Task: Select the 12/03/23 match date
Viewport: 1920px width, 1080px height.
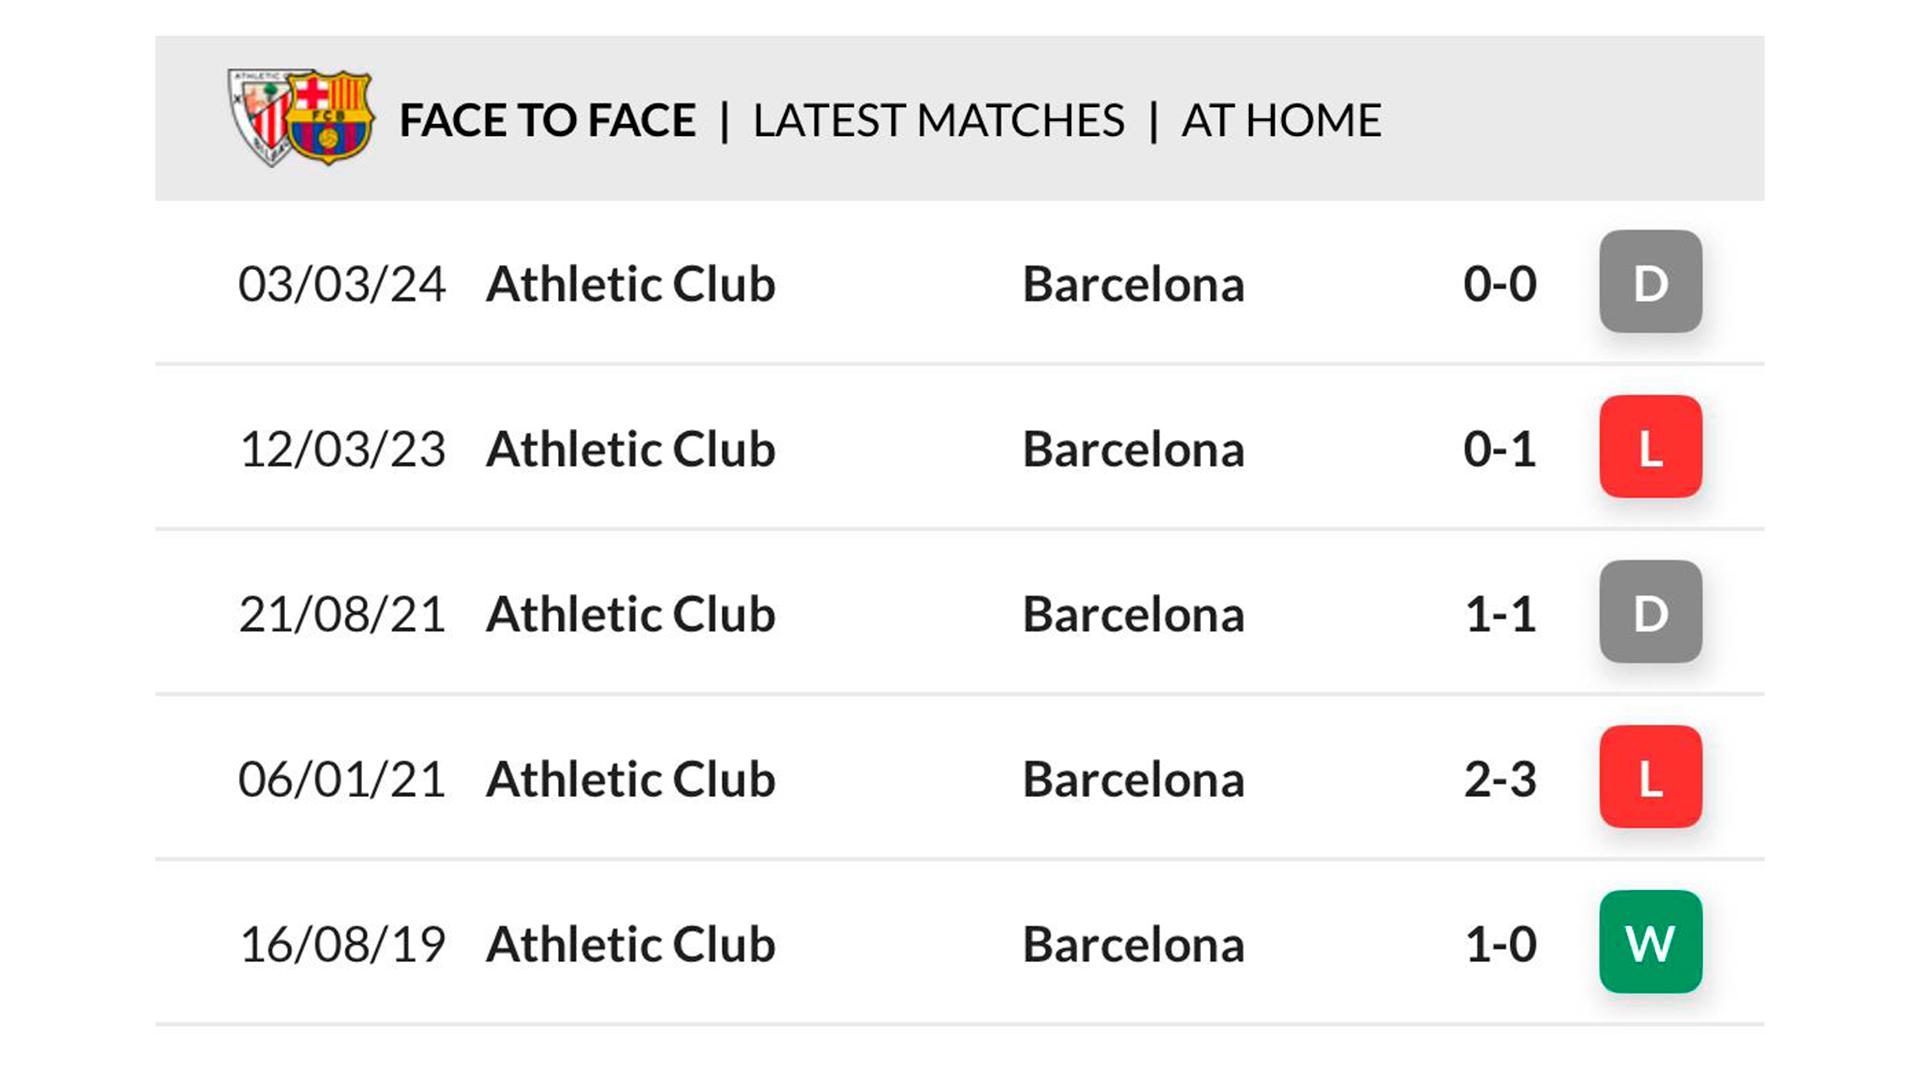Action: pyautogui.click(x=342, y=449)
